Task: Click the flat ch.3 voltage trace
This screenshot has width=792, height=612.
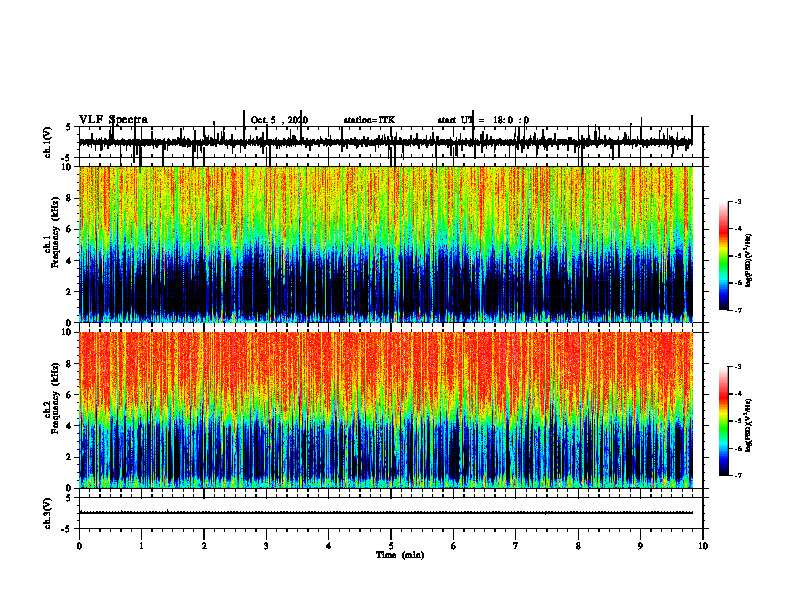Action: [386, 513]
